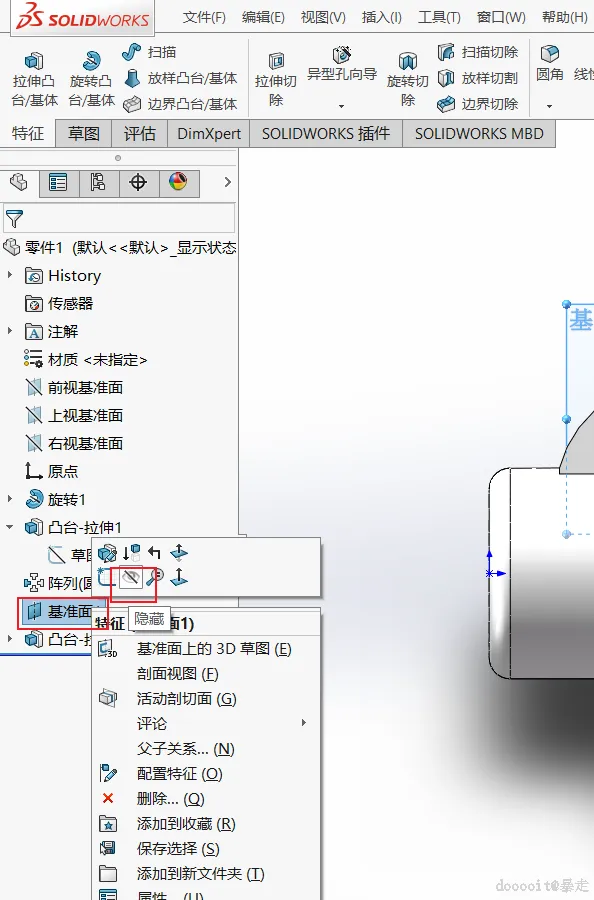
Task: Click the filter funnel icon
Action: (14, 219)
